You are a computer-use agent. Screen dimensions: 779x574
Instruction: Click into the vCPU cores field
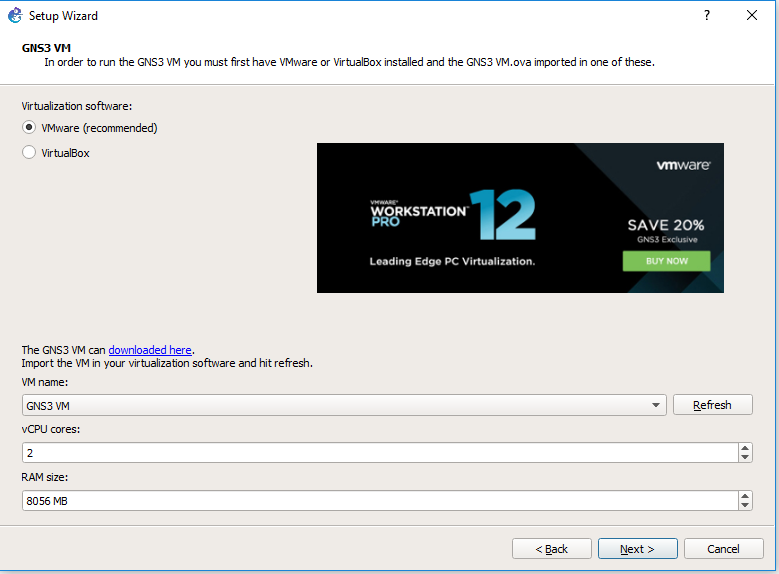(x=380, y=453)
